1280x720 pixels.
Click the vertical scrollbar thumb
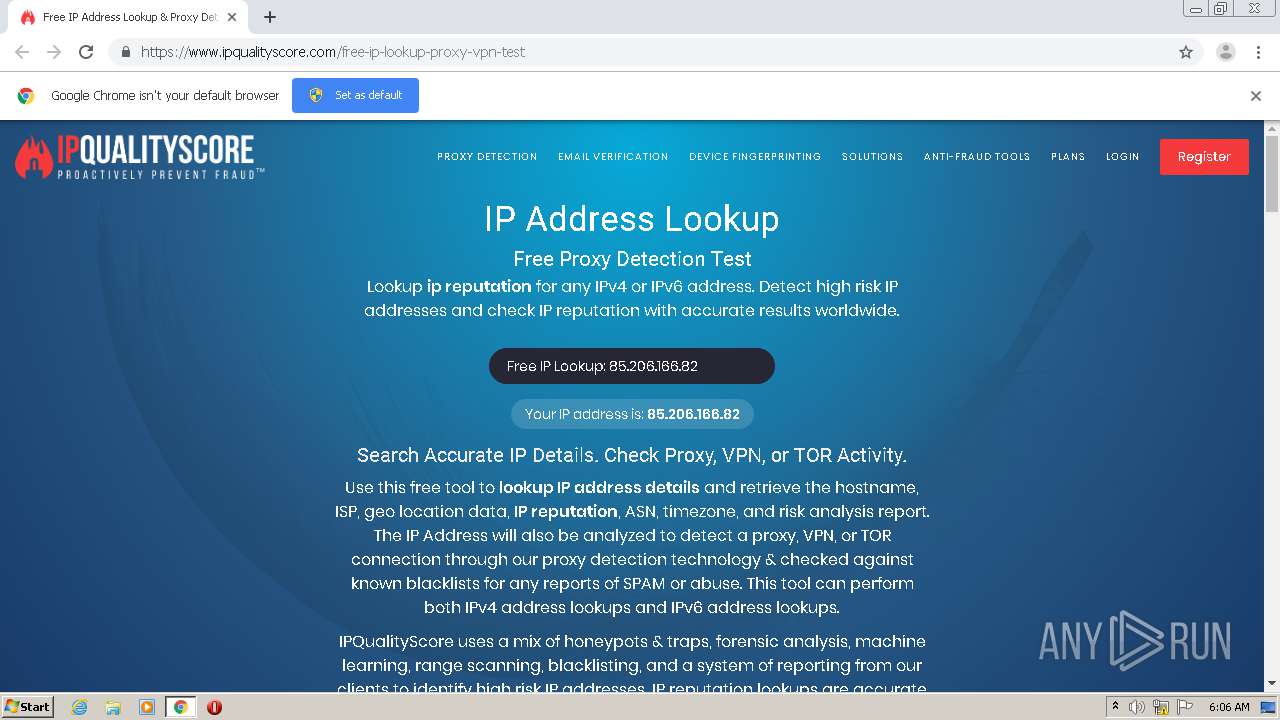point(1272,174)
